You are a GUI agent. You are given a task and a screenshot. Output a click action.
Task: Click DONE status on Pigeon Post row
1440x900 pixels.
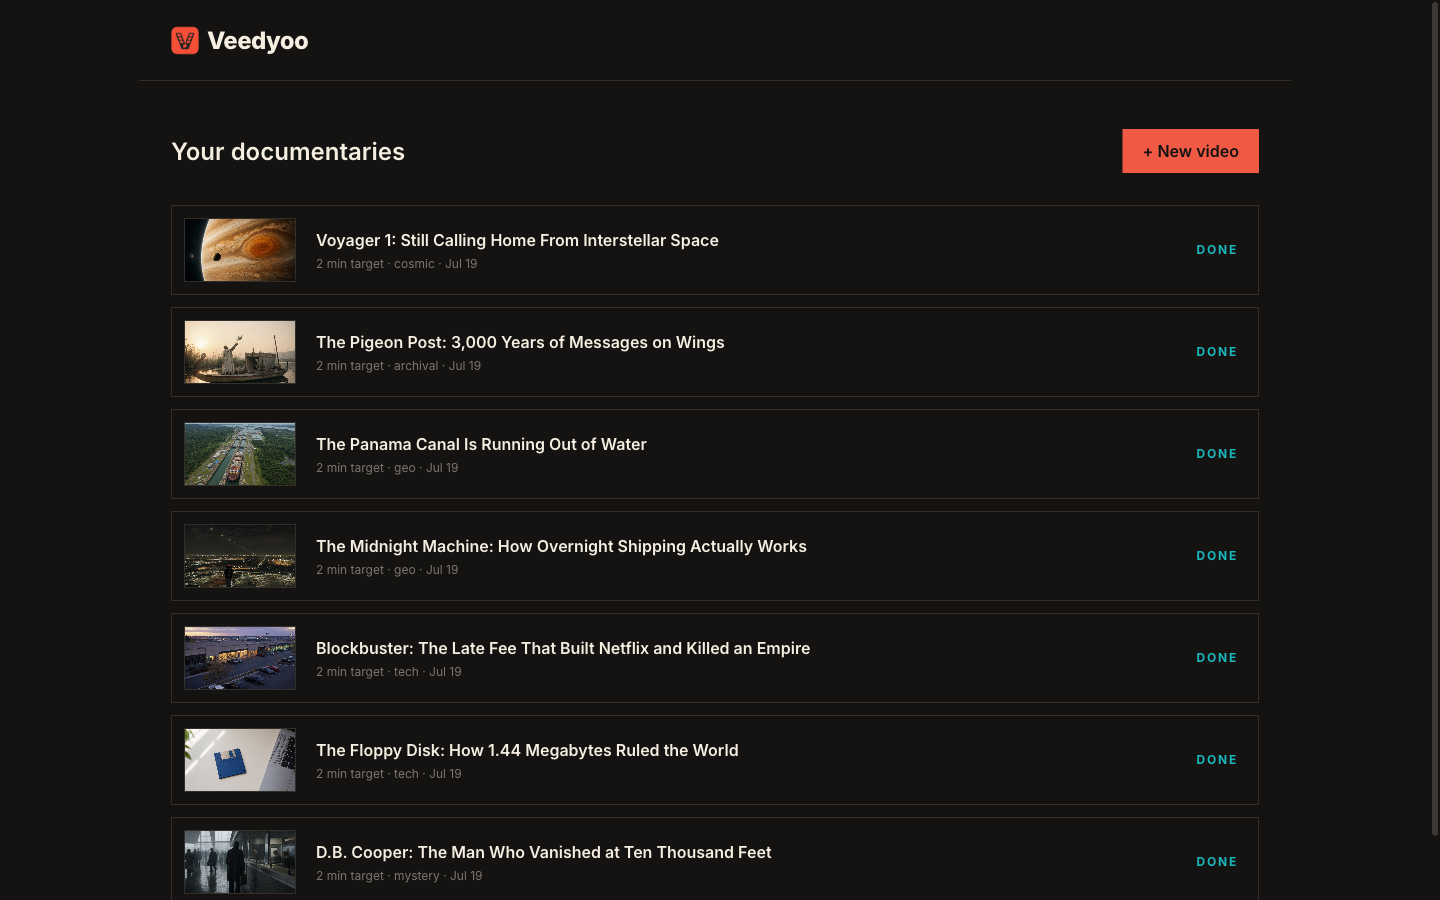point(1217,352)
